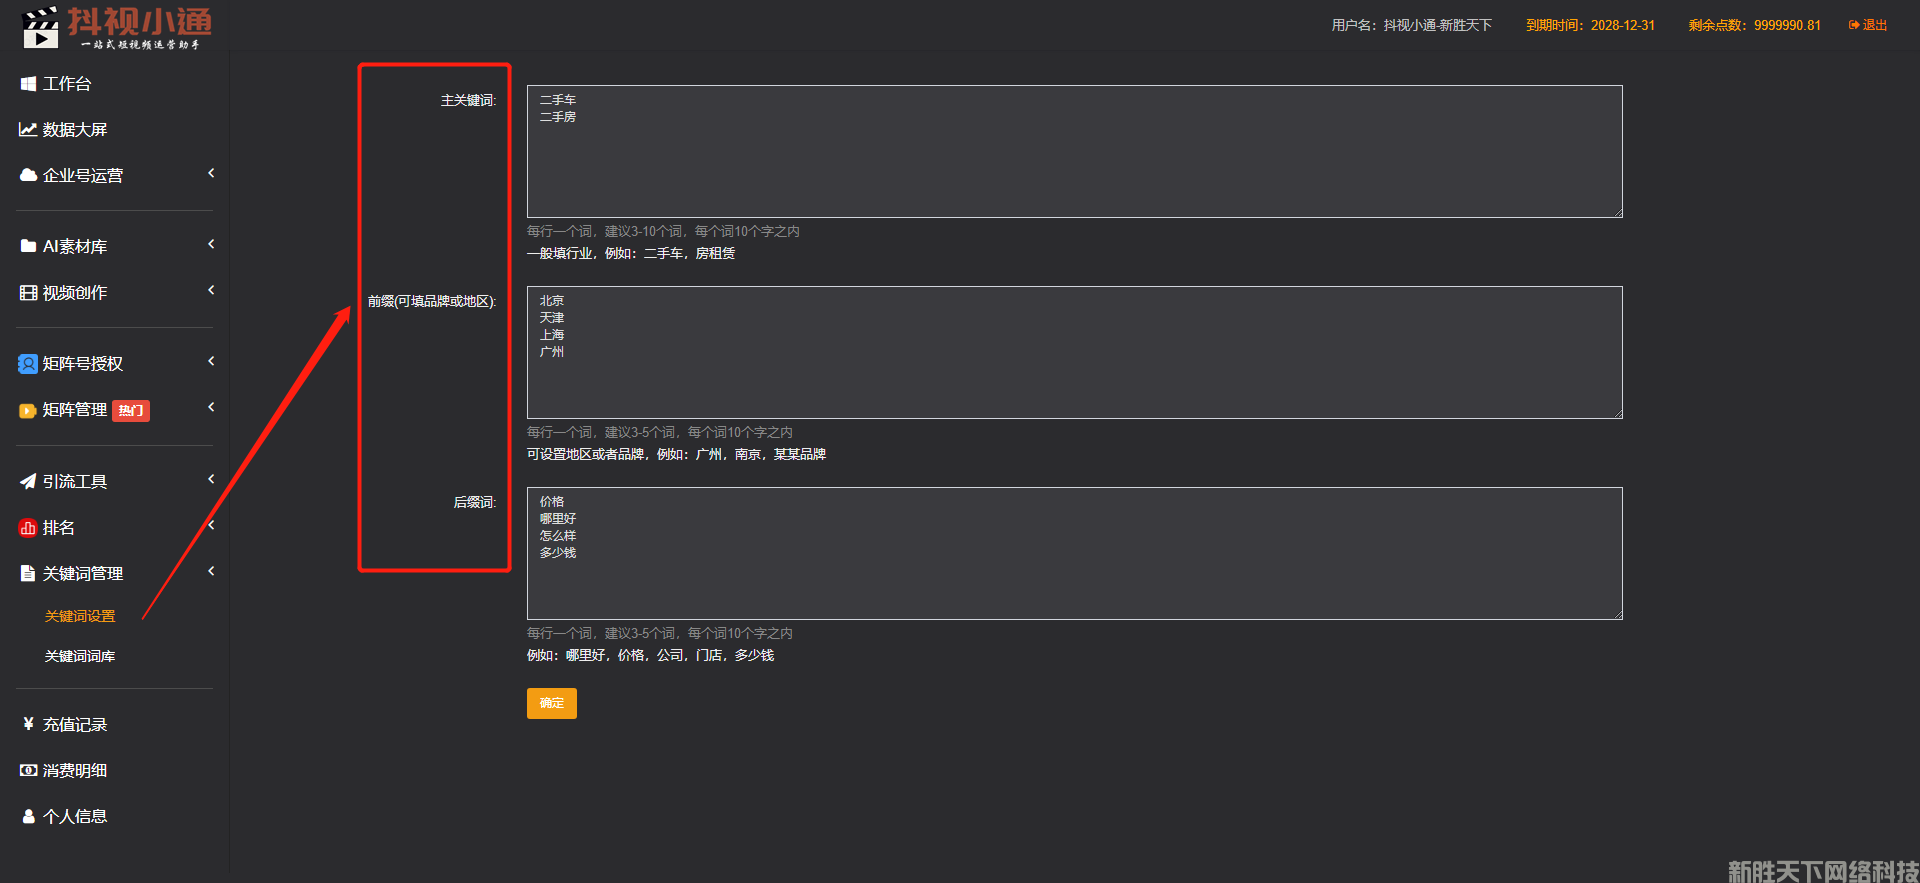Click the 引流工具 paper plane icon
The height and width of the screenshot is (883, 1920).
(x=28, y=482)
